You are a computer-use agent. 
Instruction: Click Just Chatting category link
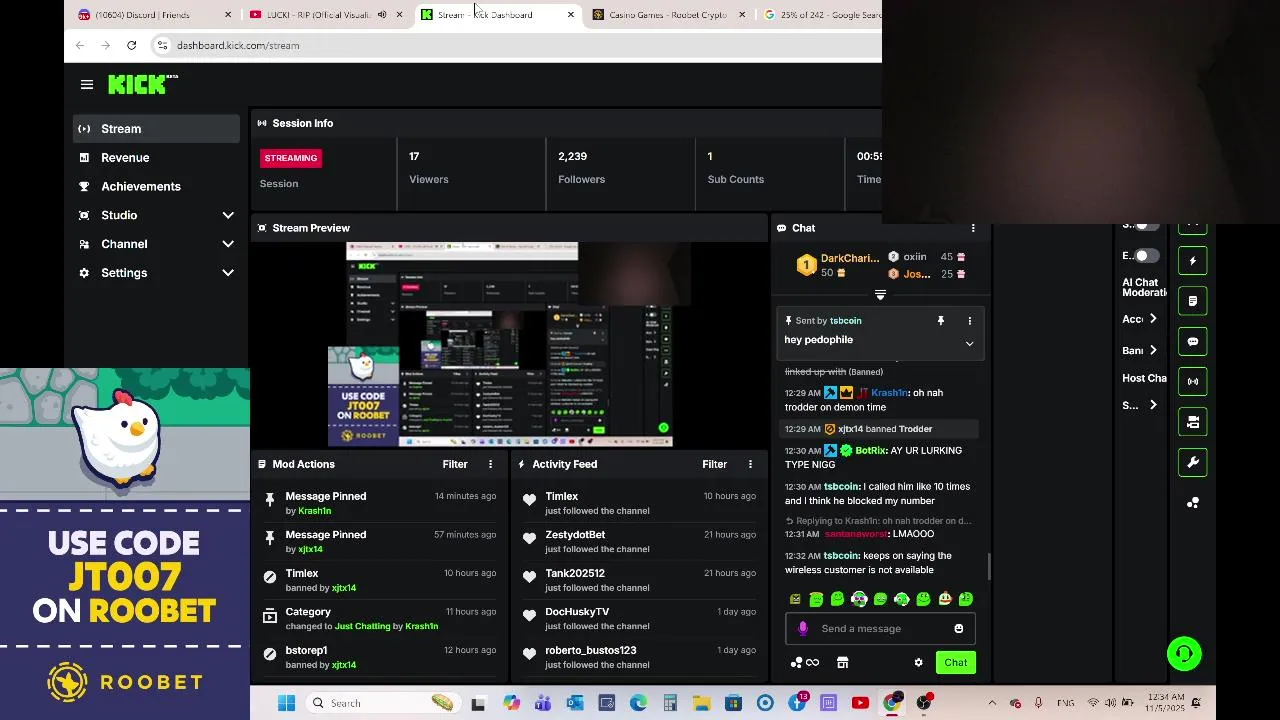(x=362, y=626)
